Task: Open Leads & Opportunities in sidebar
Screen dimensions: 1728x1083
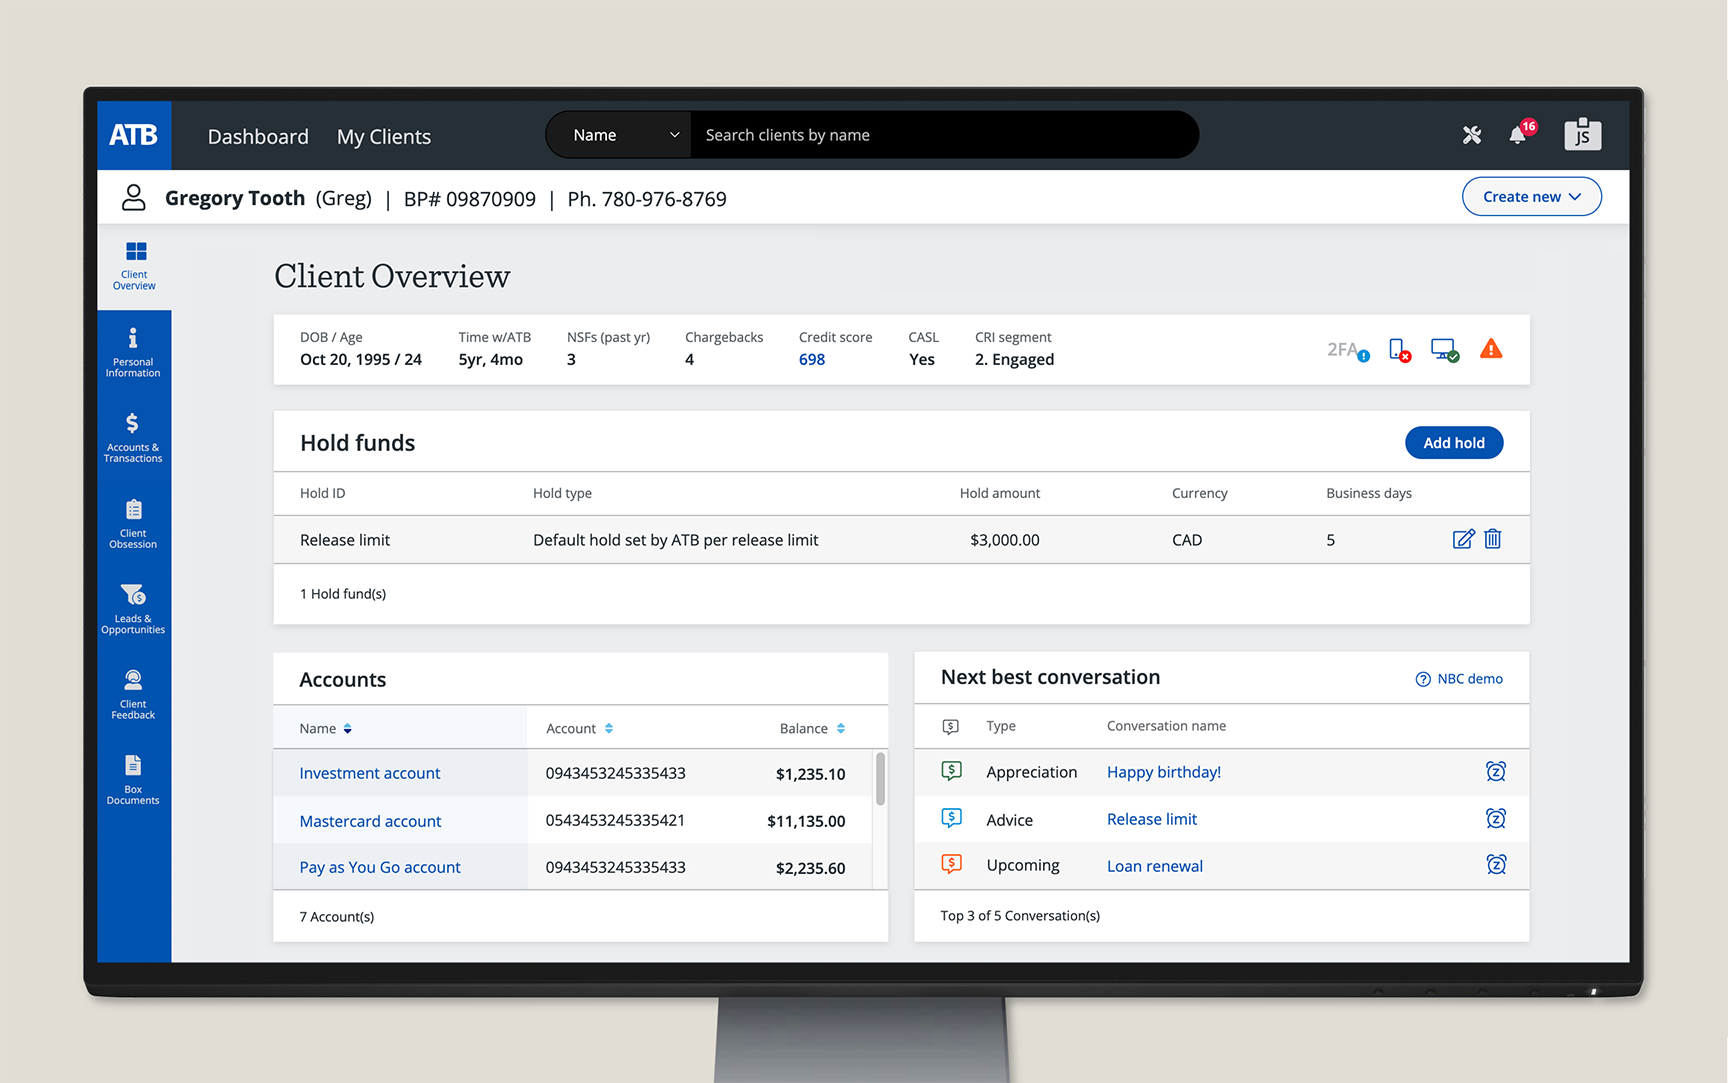Action: 133,609
